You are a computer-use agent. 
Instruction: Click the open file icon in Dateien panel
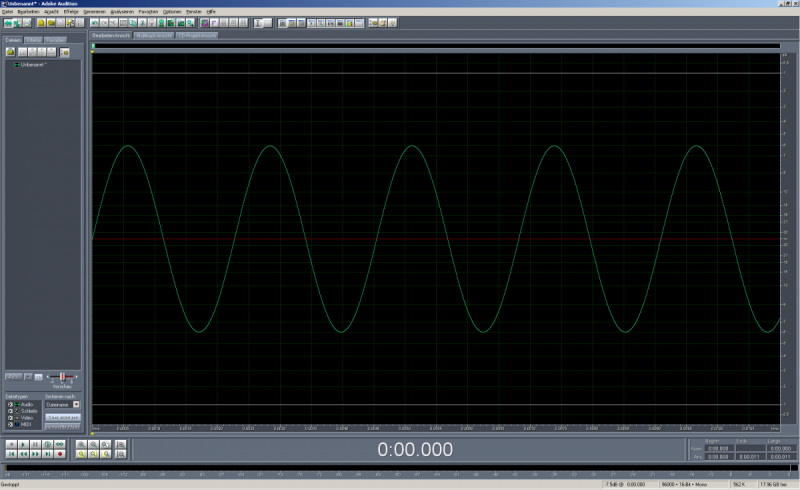(10, 51)
